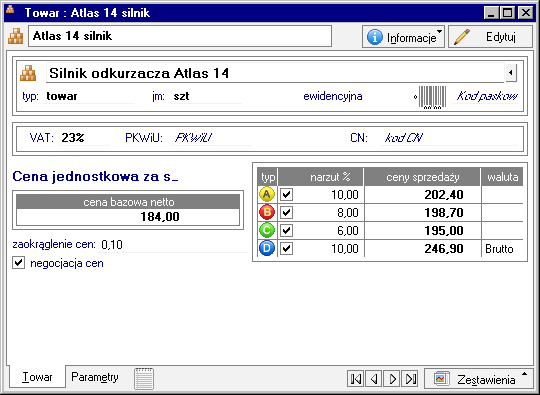Click the ewidencyjna label

click(x=333, y=96)
